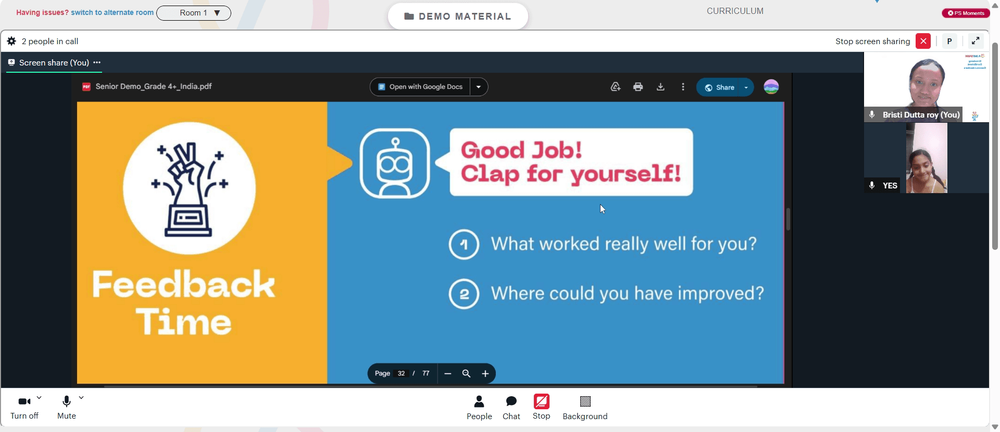
Task: Expand the Share button dropdown arrow
Action: click(x=746, y=87)
